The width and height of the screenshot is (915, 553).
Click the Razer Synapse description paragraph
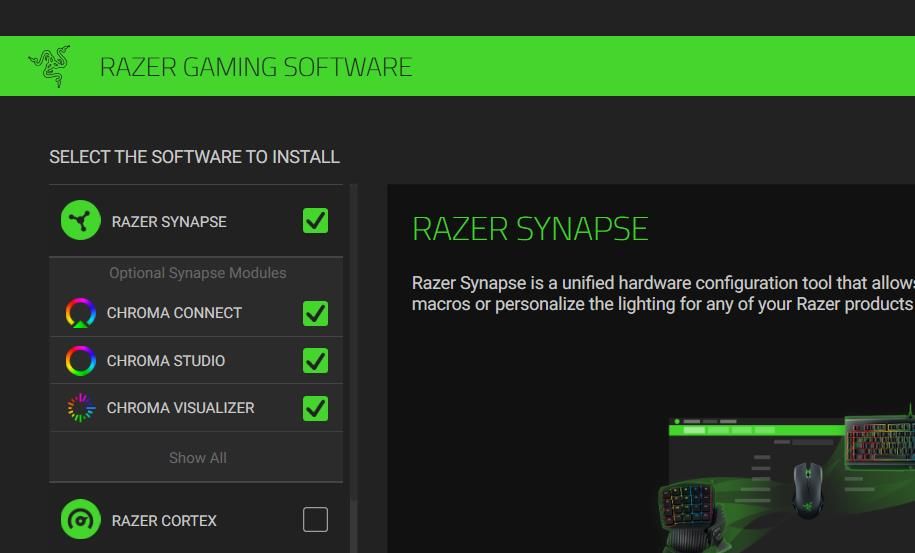[x=663, y=293]
